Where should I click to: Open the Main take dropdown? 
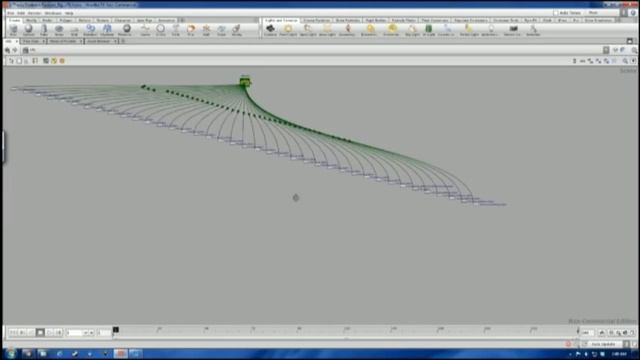pyautogui.click(x=603, y=13)
